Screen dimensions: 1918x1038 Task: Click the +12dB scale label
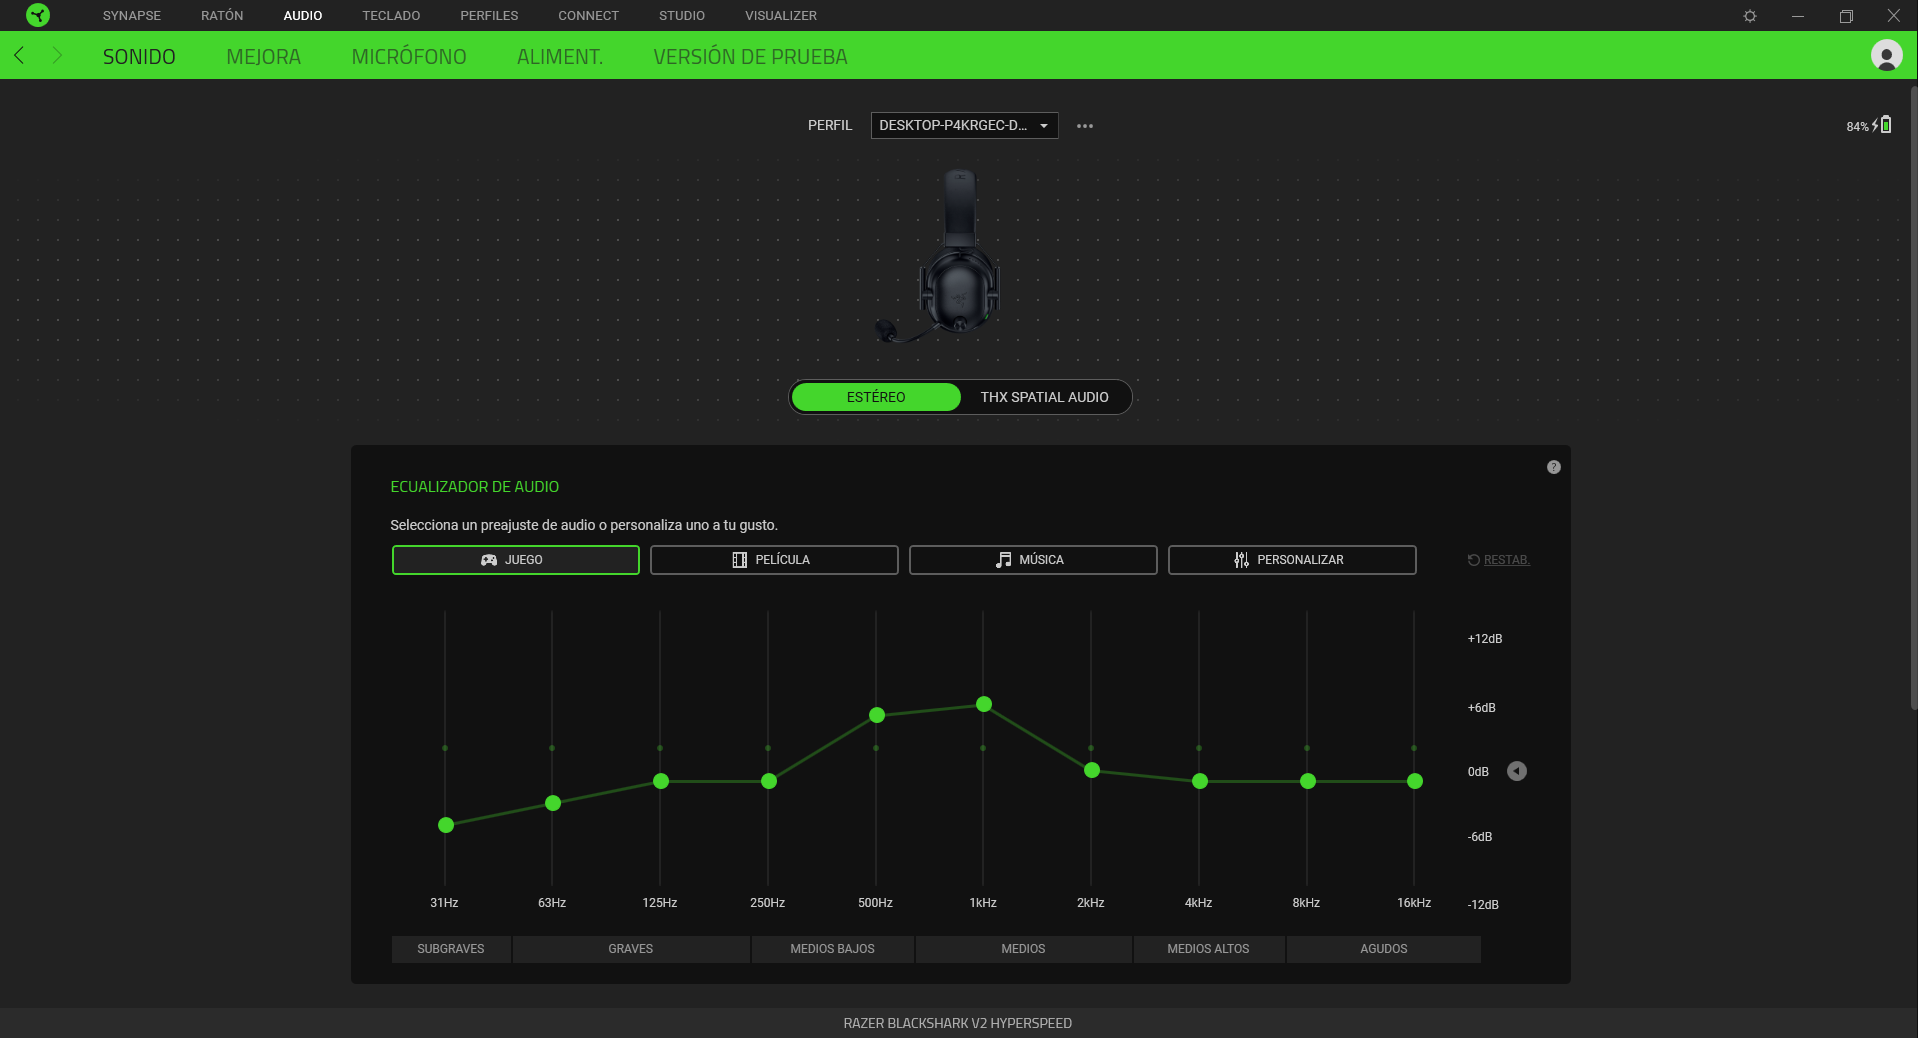[1485, 639]
